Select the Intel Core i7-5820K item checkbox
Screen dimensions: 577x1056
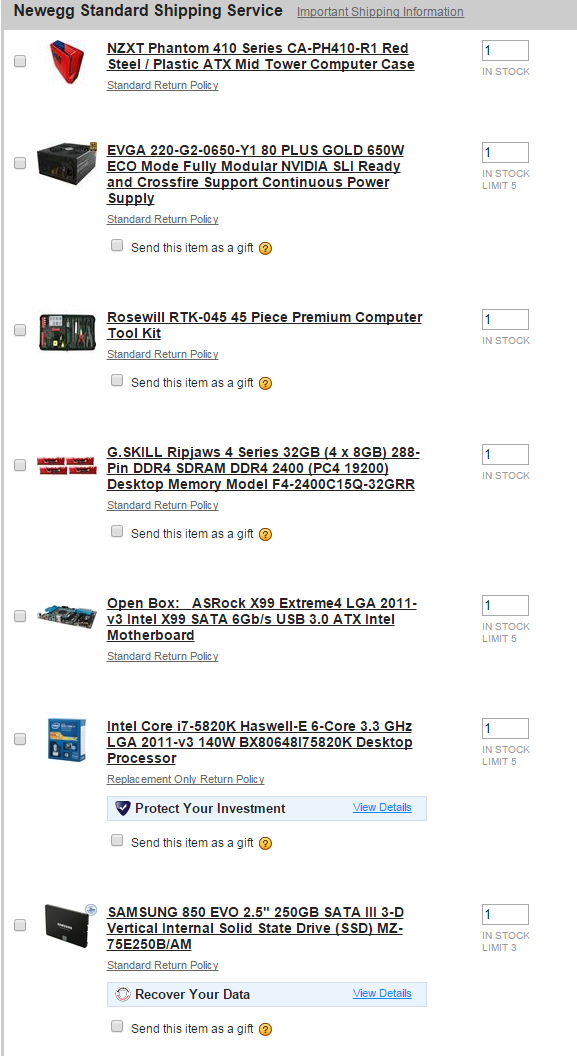[20, 739]
